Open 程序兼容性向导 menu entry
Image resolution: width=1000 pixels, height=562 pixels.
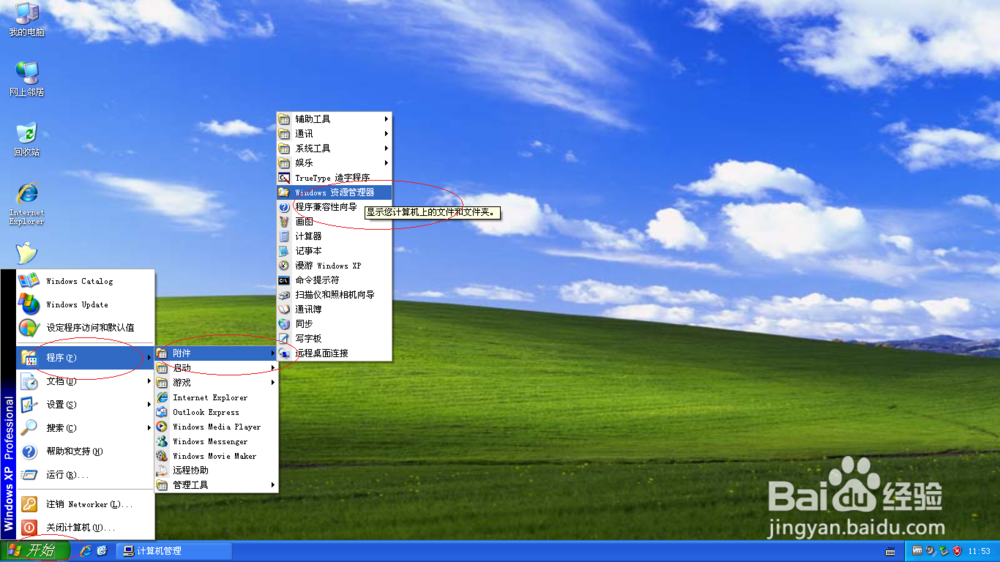(x=335, y=207)
